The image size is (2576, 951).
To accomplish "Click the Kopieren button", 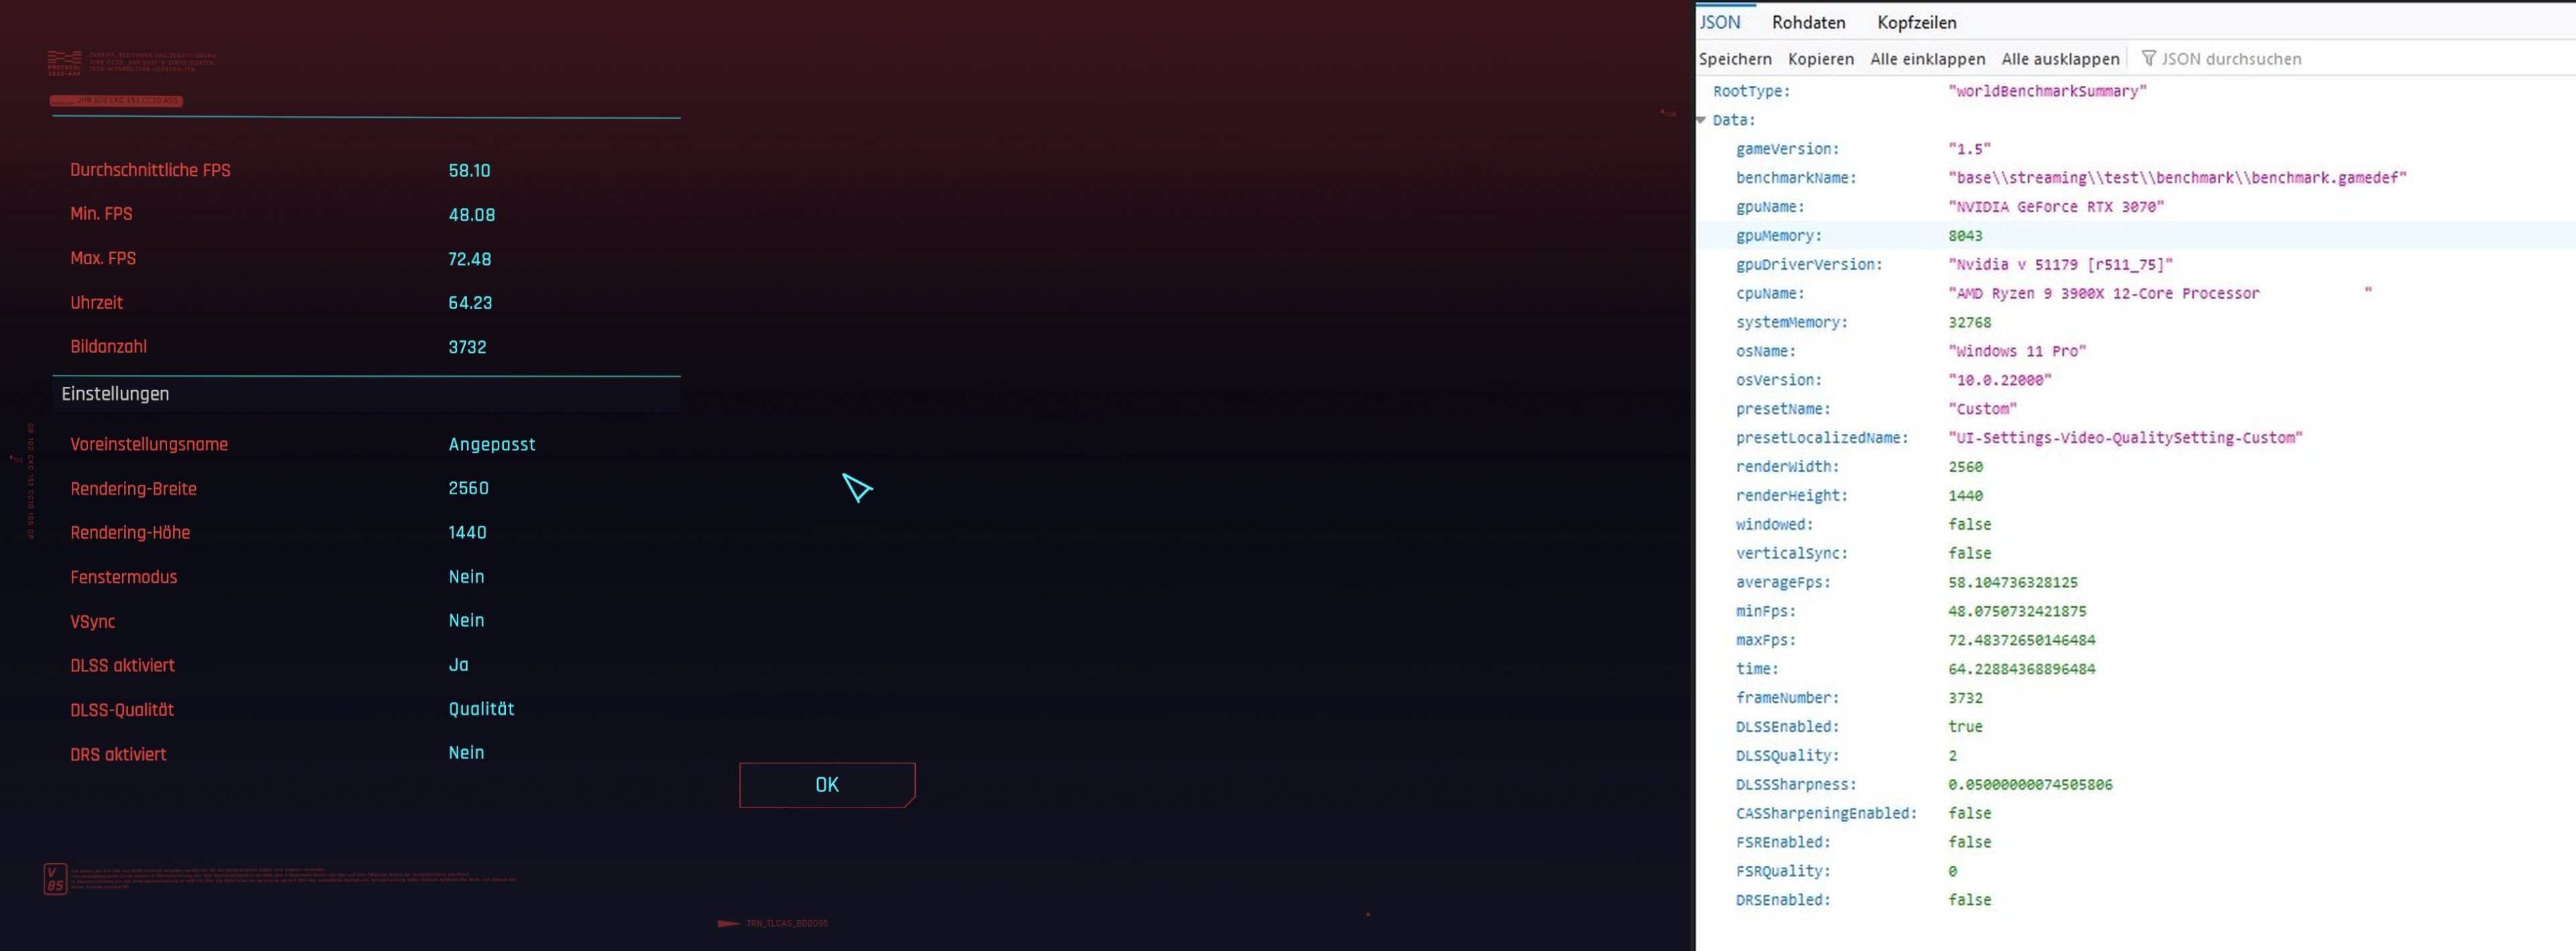I will pos(1820,59).
